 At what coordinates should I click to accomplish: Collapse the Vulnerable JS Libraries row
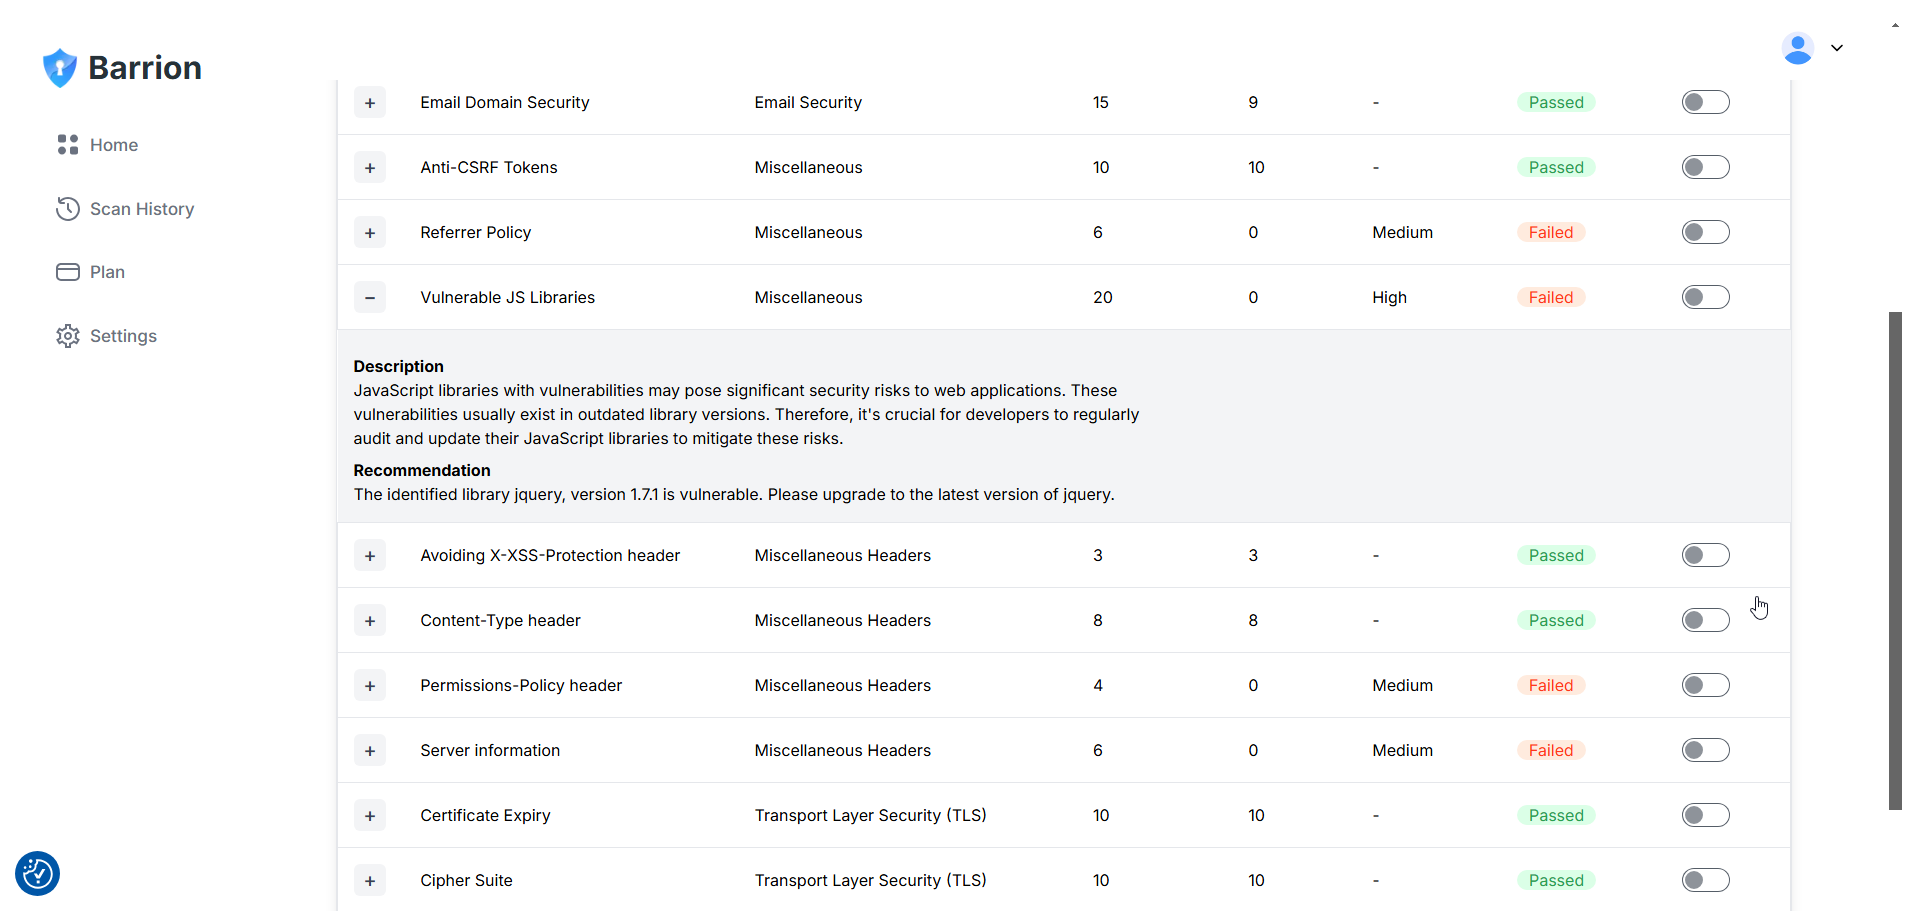(x=370, y=297)
